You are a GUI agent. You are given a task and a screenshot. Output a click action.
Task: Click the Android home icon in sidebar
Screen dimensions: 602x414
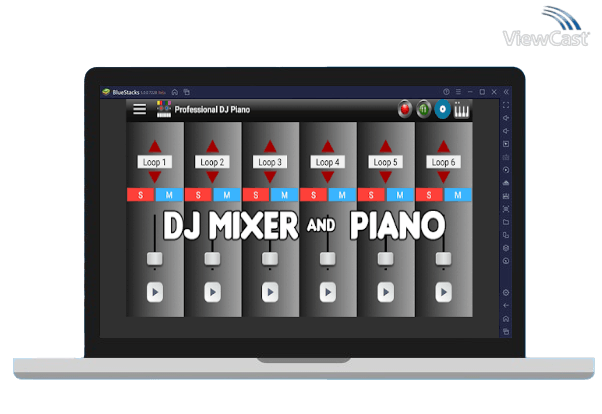(506, 319)
